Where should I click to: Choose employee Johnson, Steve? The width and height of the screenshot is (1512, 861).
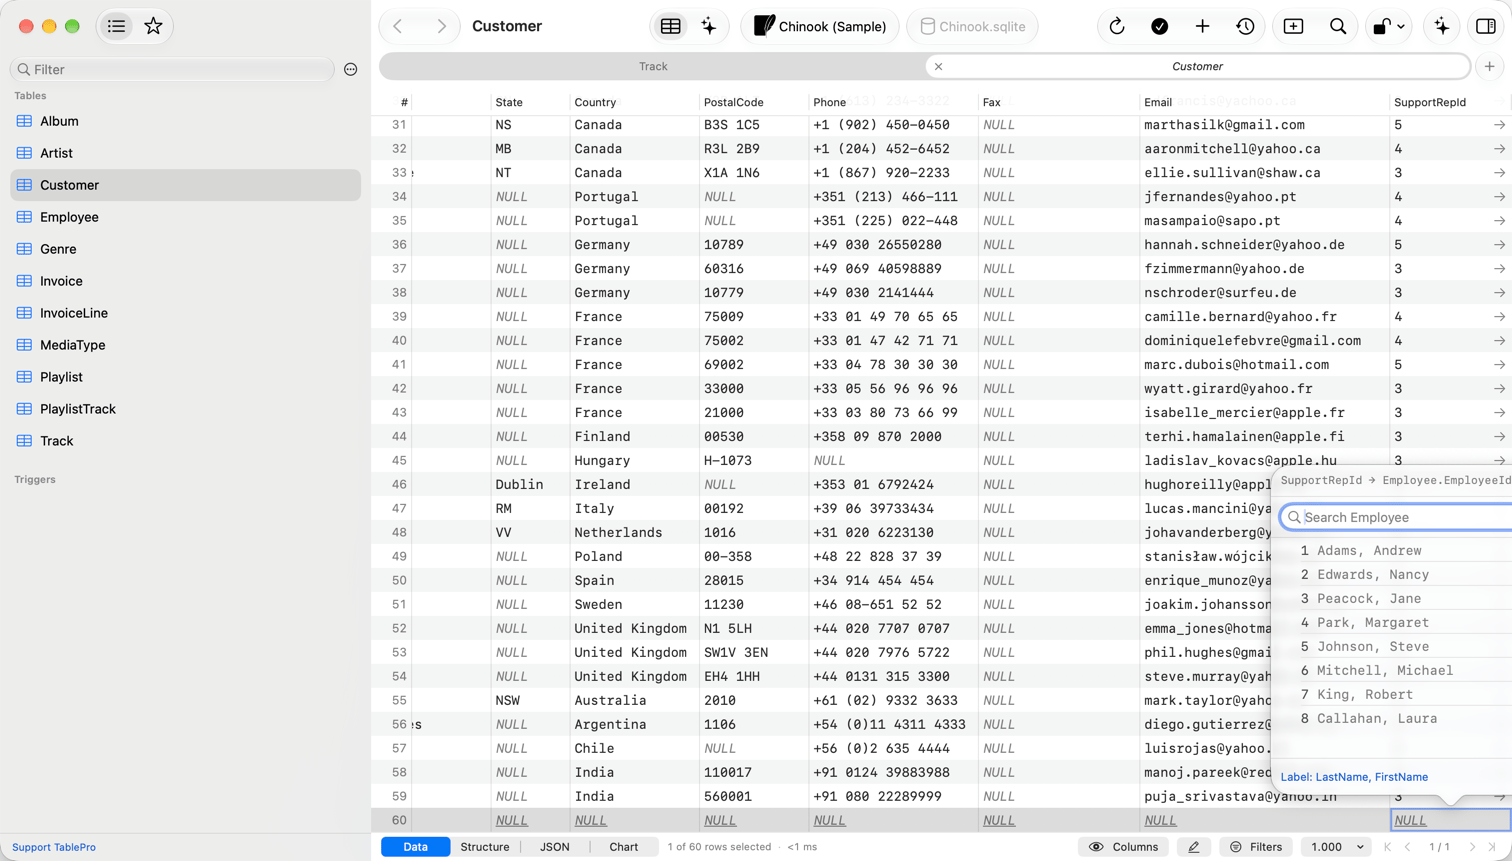tap(1392, 647)
